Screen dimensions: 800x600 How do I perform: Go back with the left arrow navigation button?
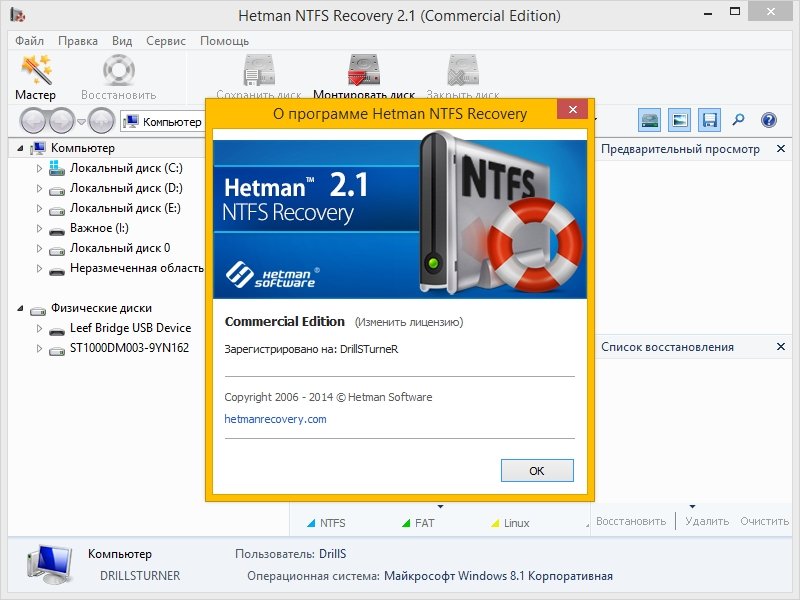point(34,121)
